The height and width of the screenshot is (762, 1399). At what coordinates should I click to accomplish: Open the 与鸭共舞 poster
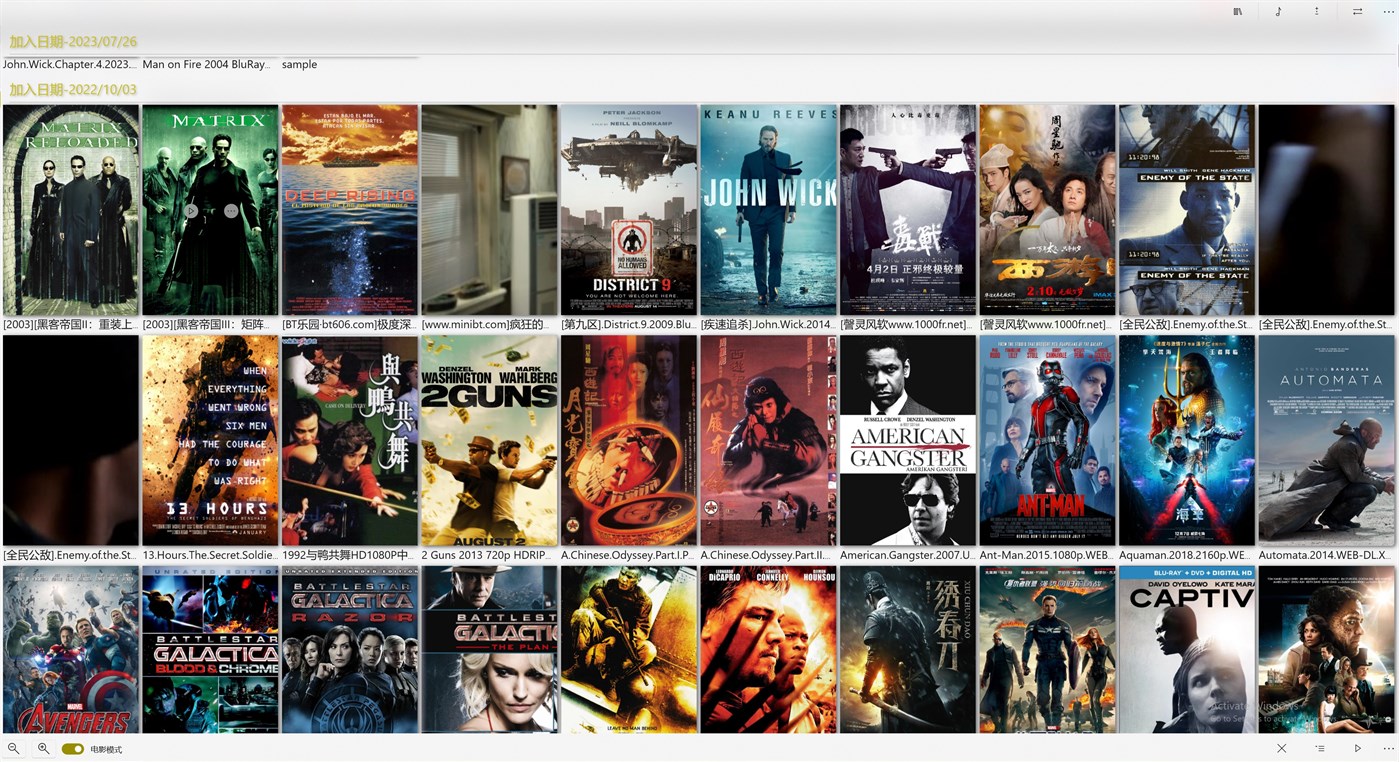point(350,440)
